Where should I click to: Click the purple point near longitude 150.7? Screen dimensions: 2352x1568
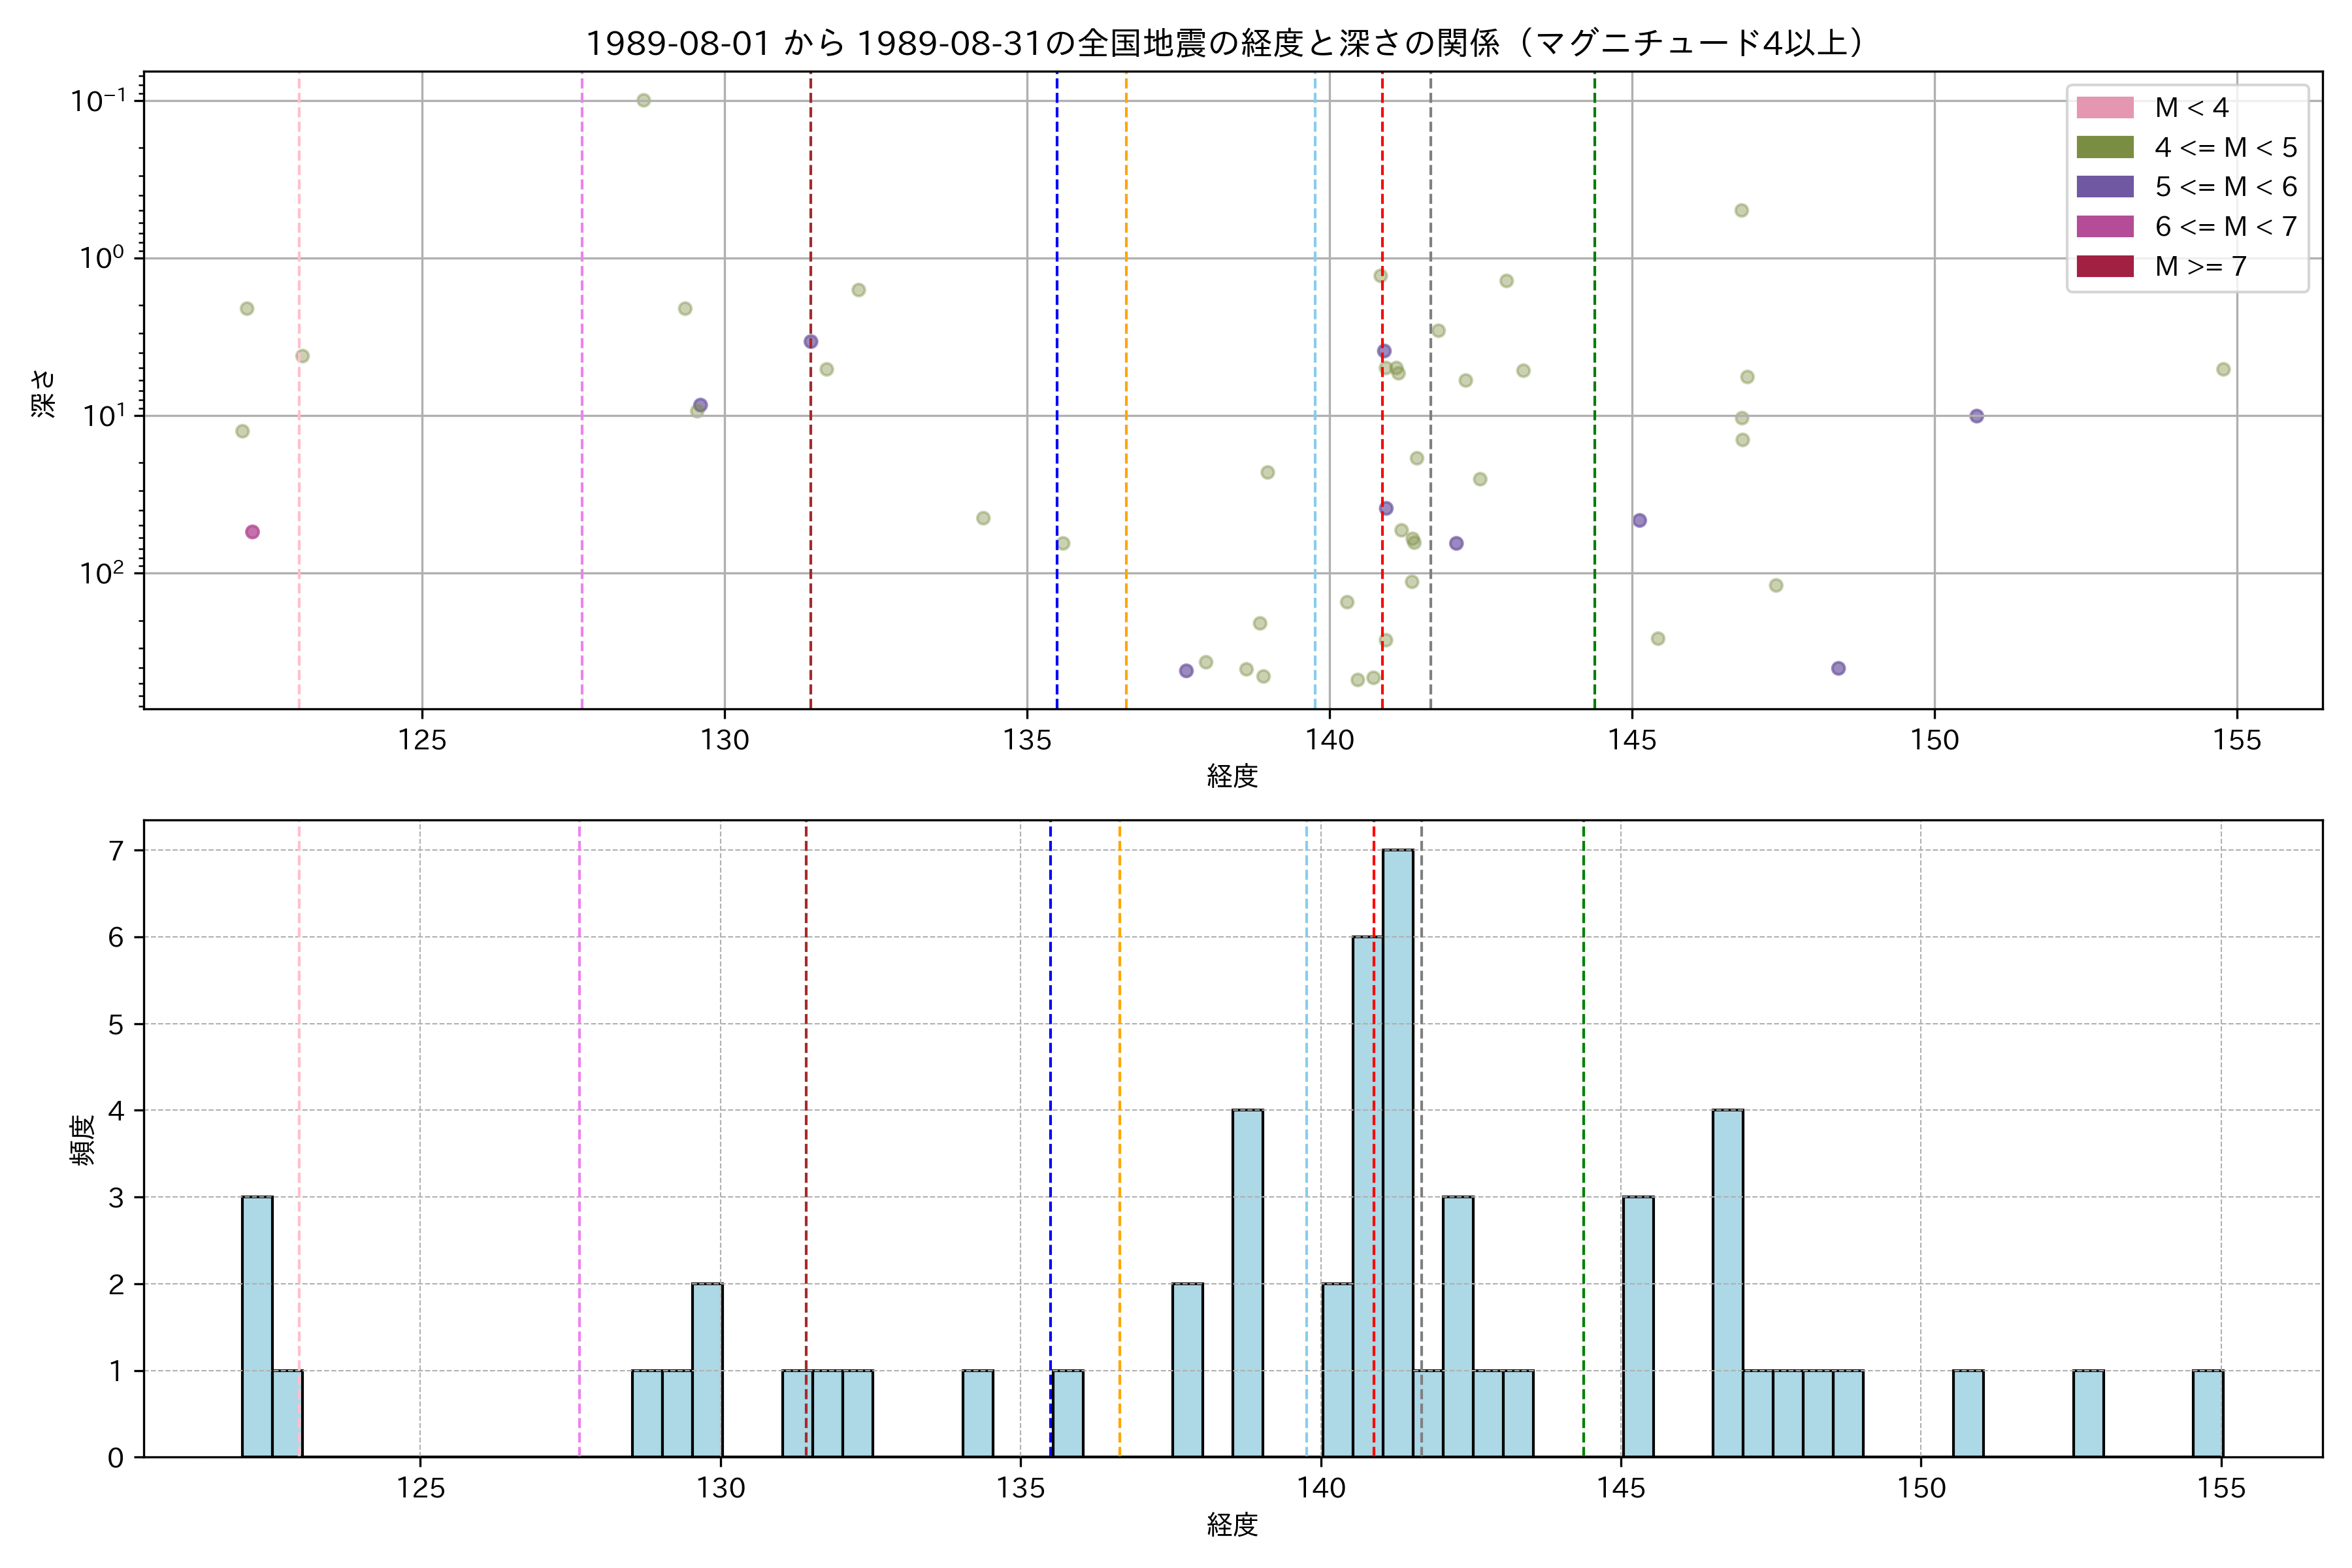1976,416
